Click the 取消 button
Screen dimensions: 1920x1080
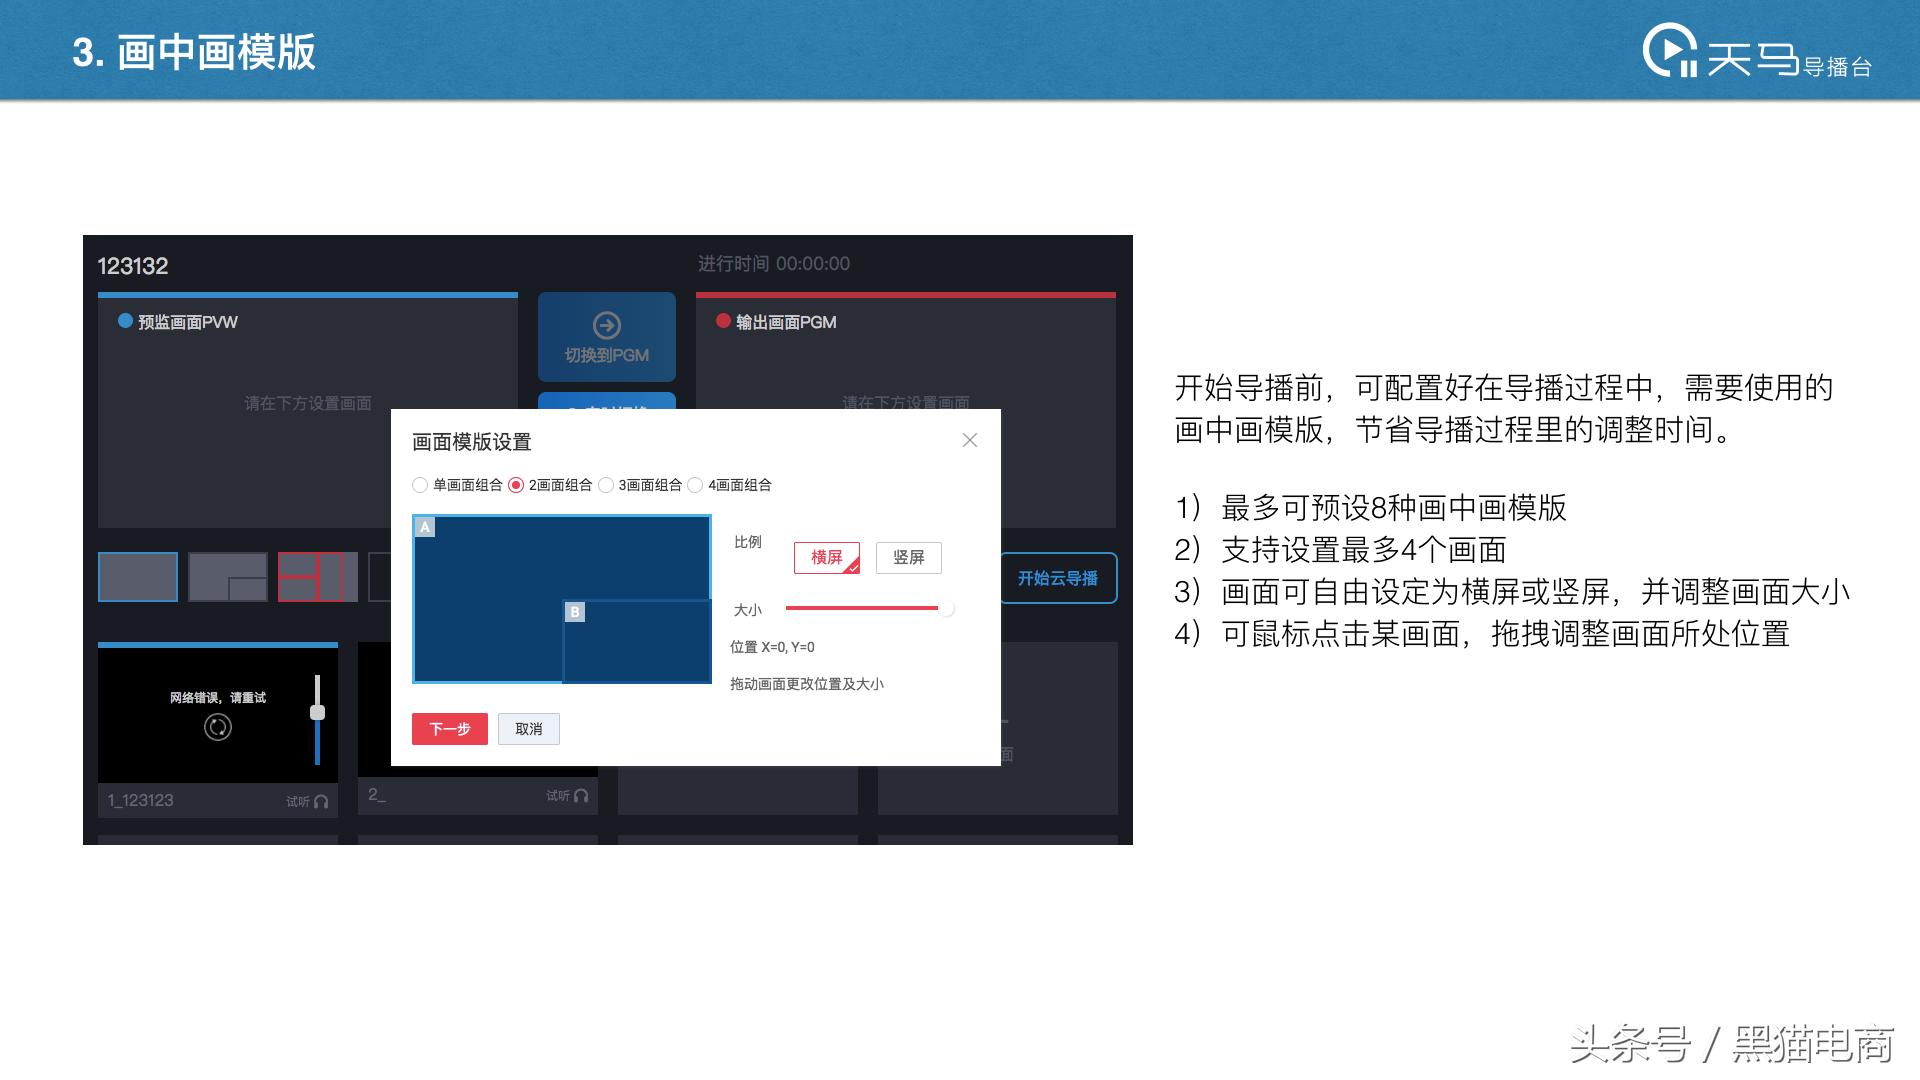[529, 729]
